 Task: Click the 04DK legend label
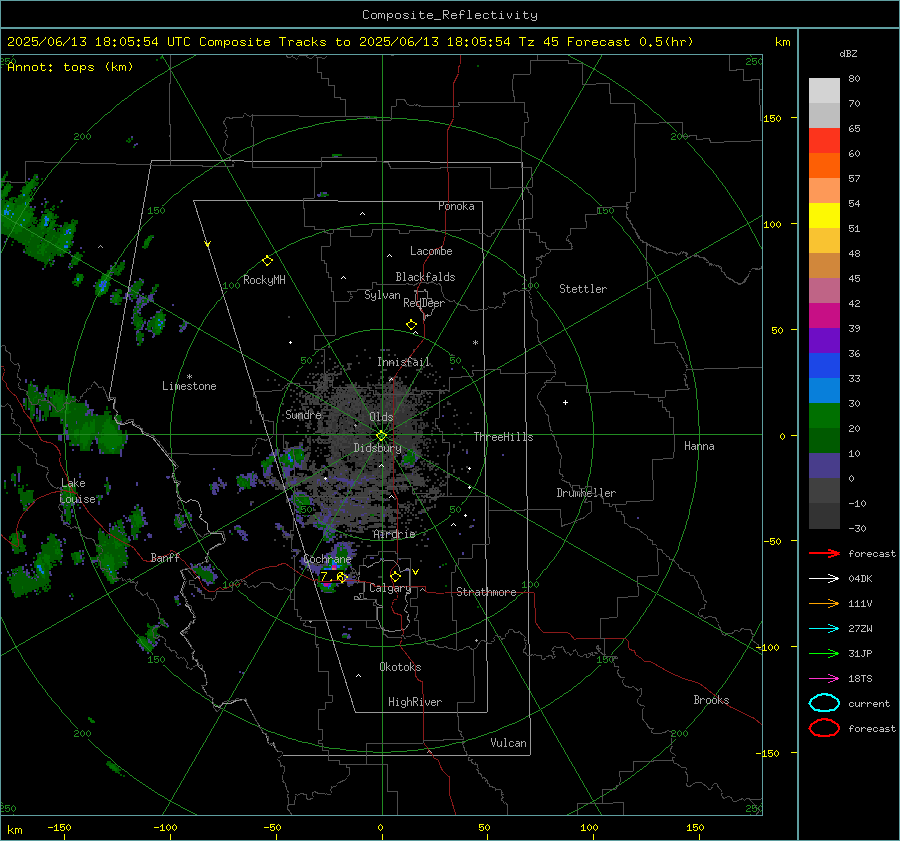[860, 579]
